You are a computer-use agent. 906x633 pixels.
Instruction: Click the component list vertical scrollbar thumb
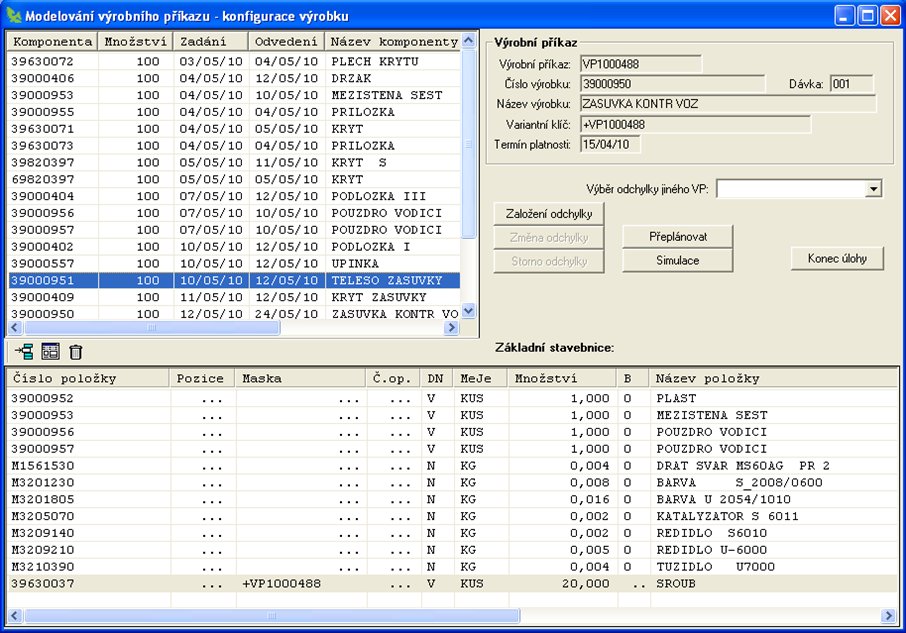469,144
